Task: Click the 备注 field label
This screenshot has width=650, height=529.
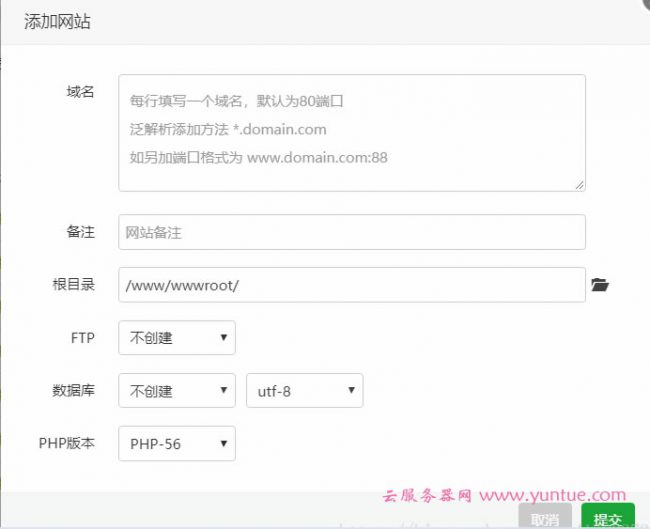Action: [x=80, y=232]
